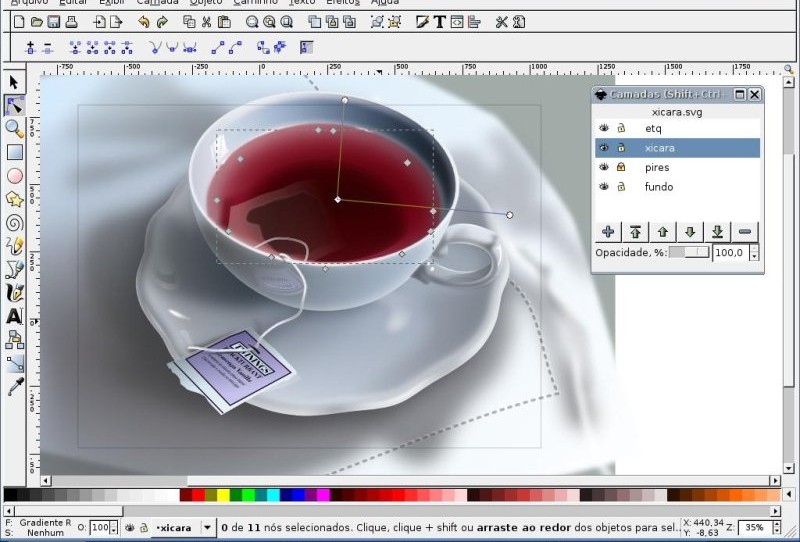This screenshot has width=800, height=542.
Task: Pick the cyan palette swatch
Action: coord(273,495)
